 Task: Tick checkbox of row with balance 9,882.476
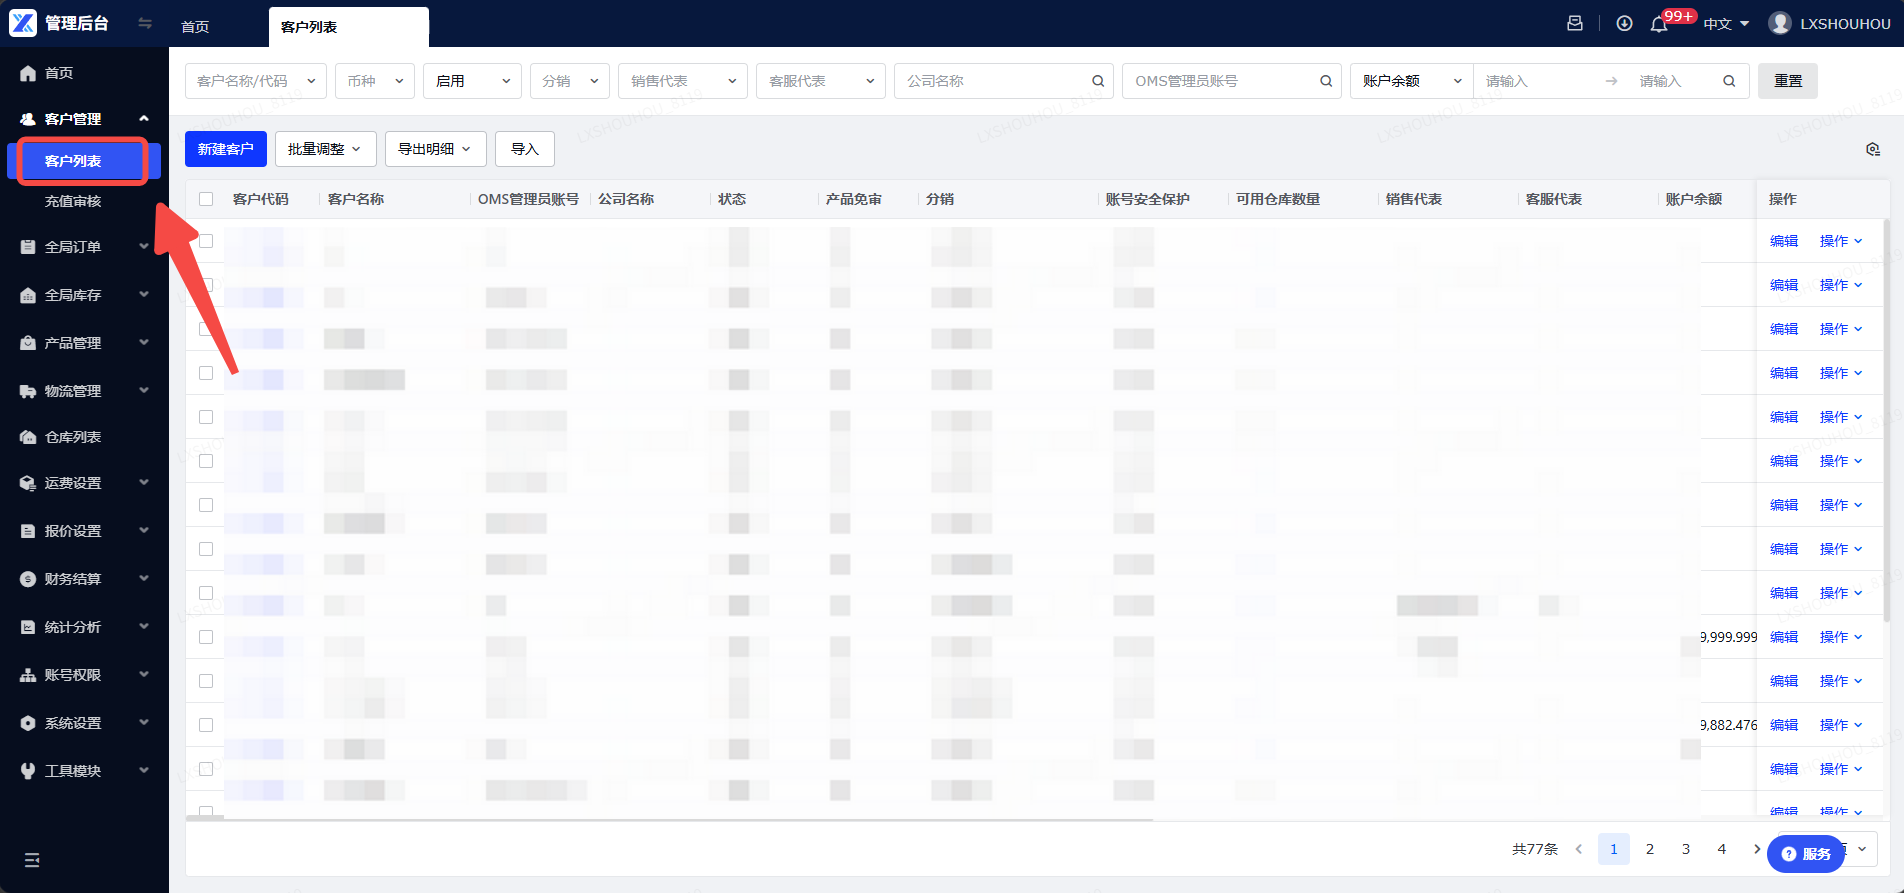click(206, 725)
